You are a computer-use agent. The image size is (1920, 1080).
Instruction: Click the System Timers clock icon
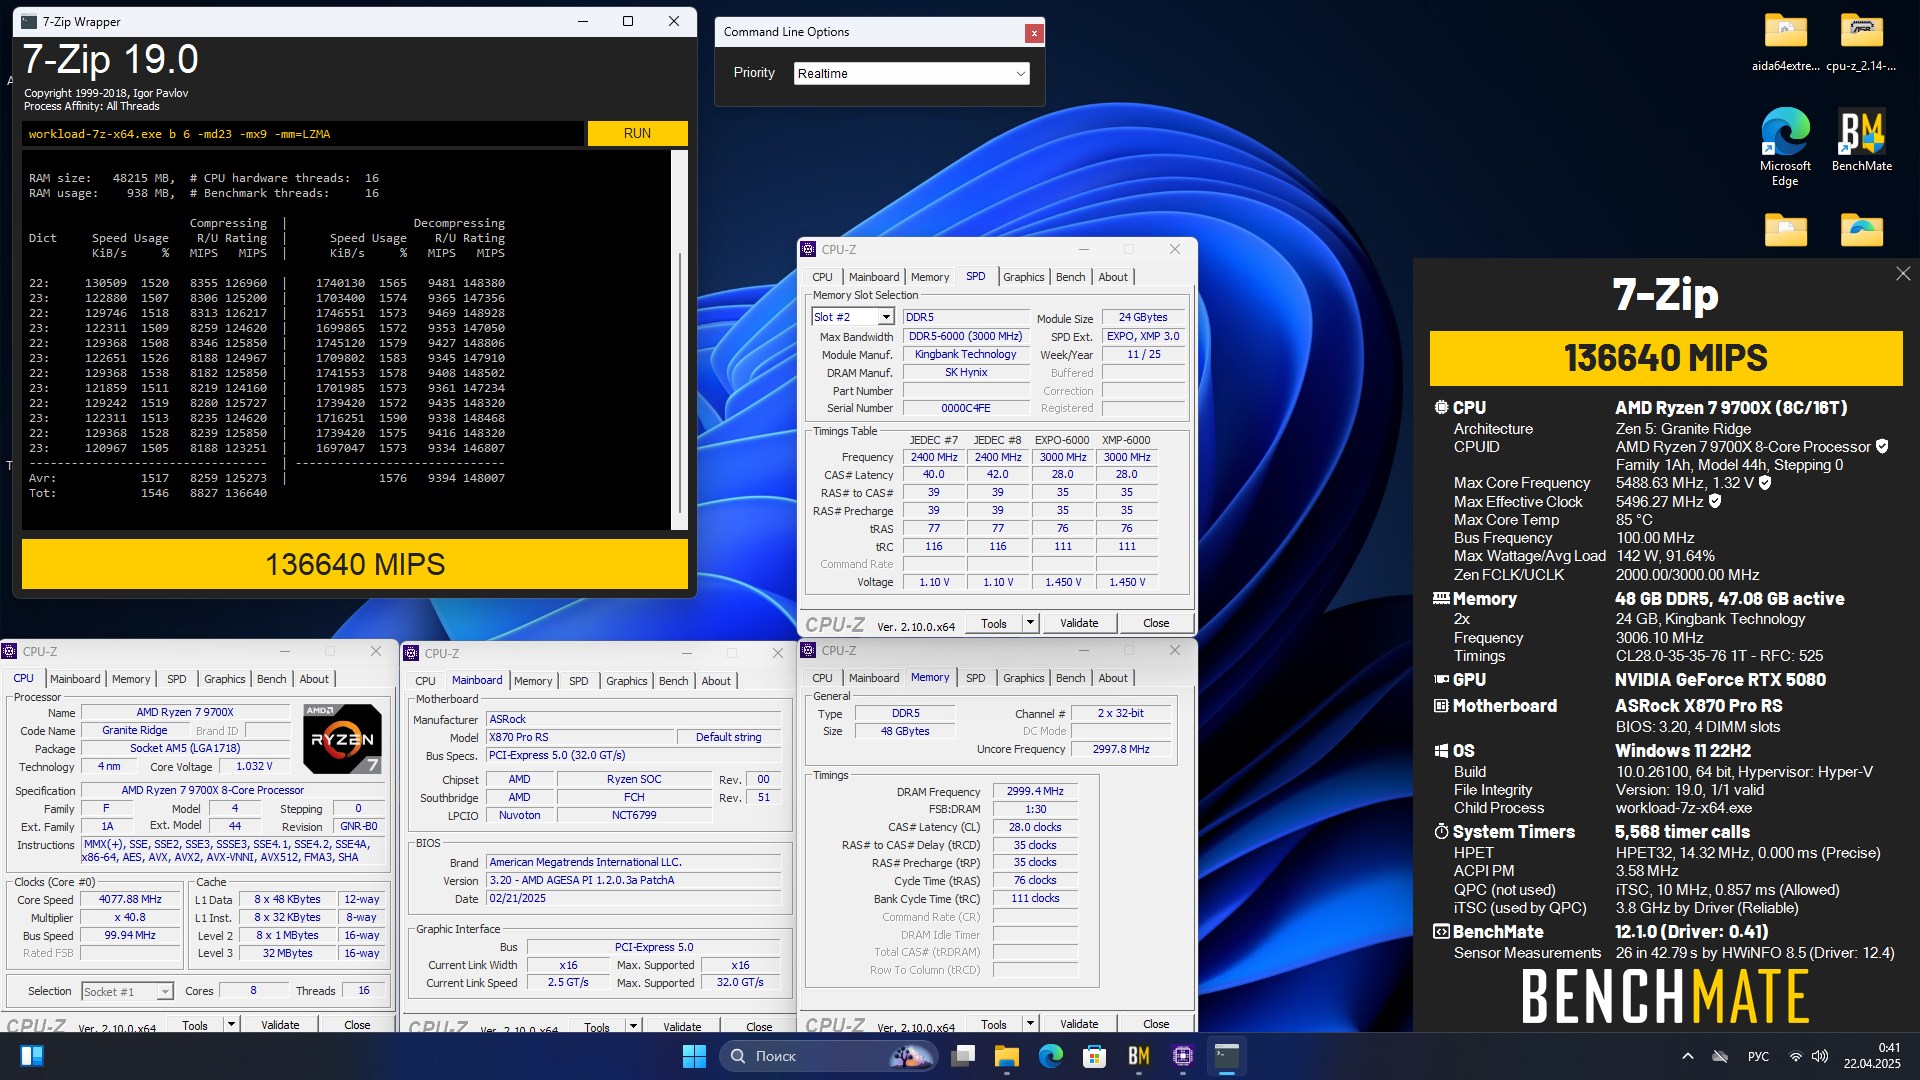click(x=1441, y=832)
